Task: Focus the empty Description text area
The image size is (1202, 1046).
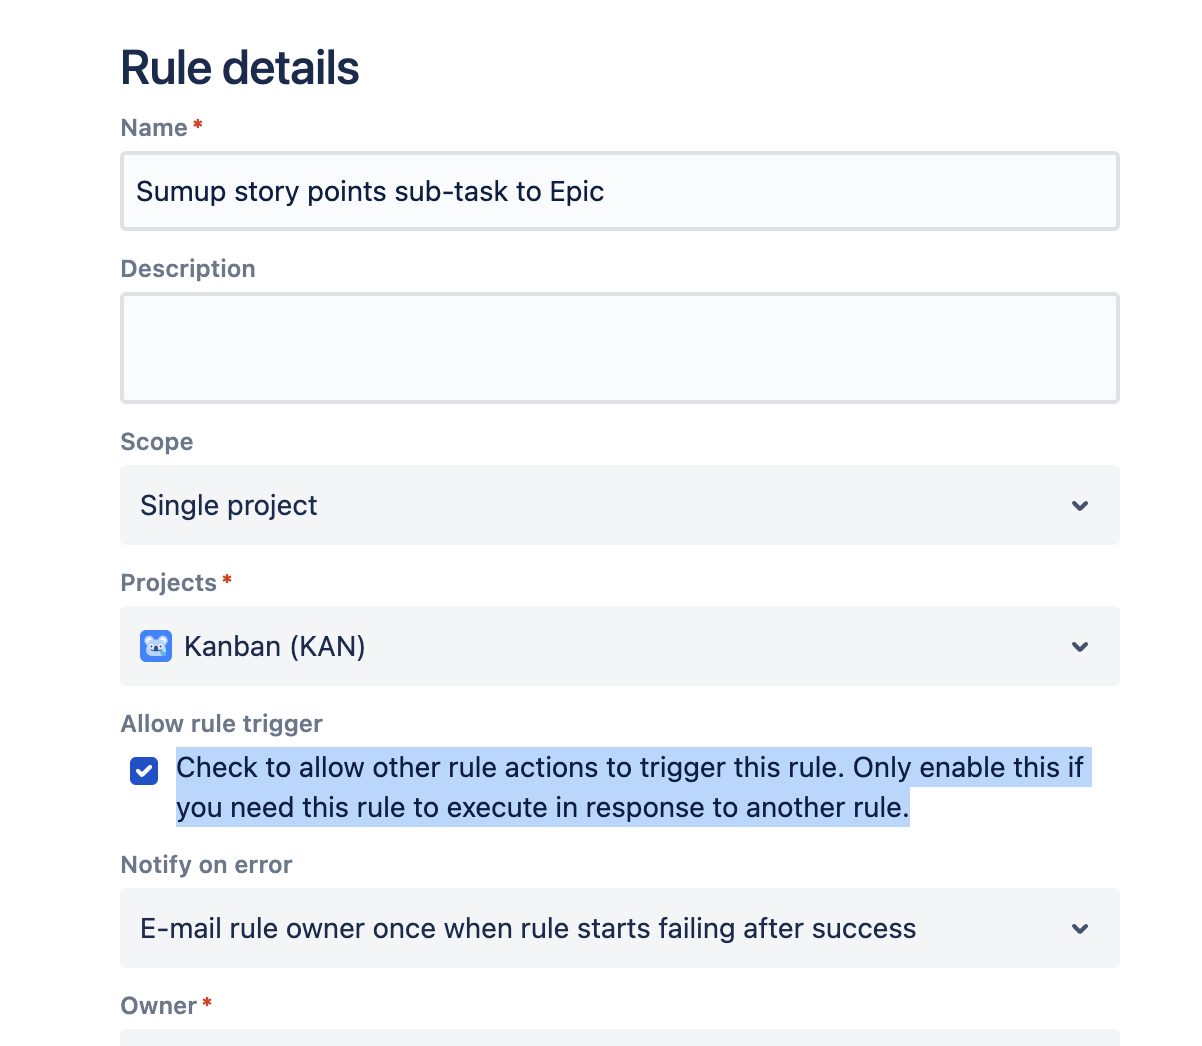Action: [618, 348]
